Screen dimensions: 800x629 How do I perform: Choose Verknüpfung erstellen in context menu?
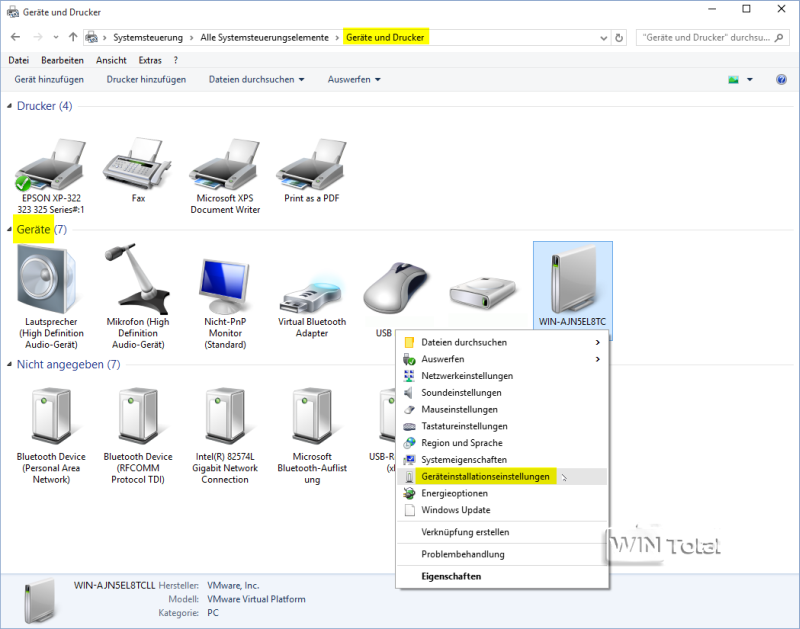pyautogui.click(x=502, y=532)
